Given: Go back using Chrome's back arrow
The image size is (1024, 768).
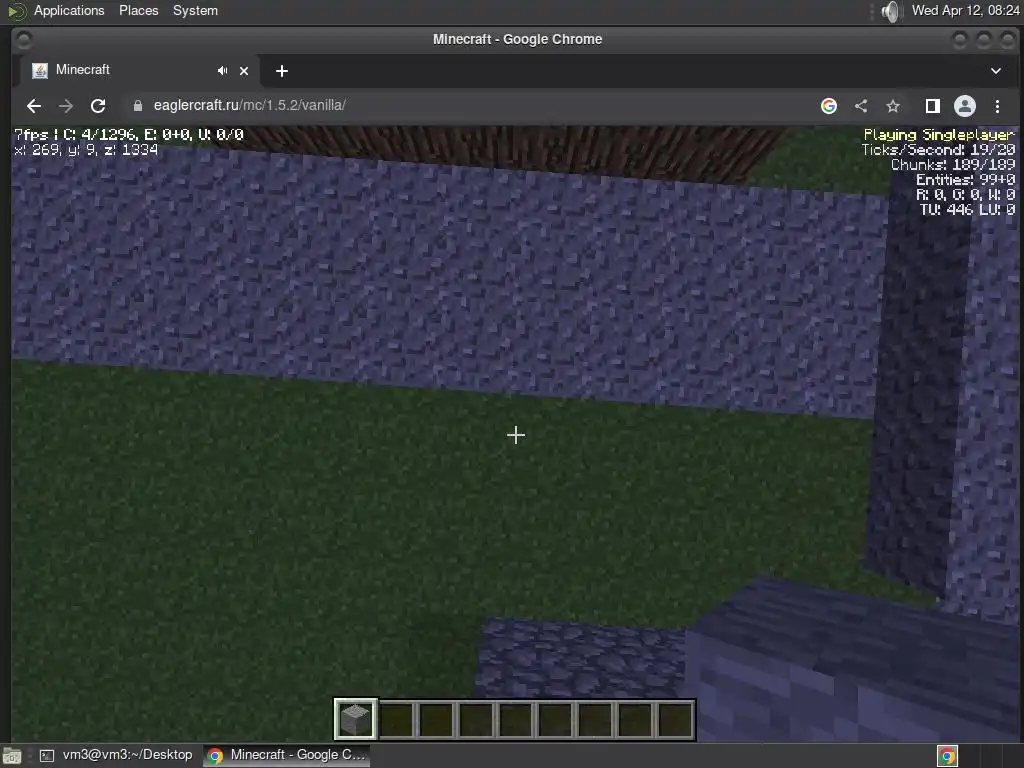Looking at the screenshot, I should coord(34,106).
